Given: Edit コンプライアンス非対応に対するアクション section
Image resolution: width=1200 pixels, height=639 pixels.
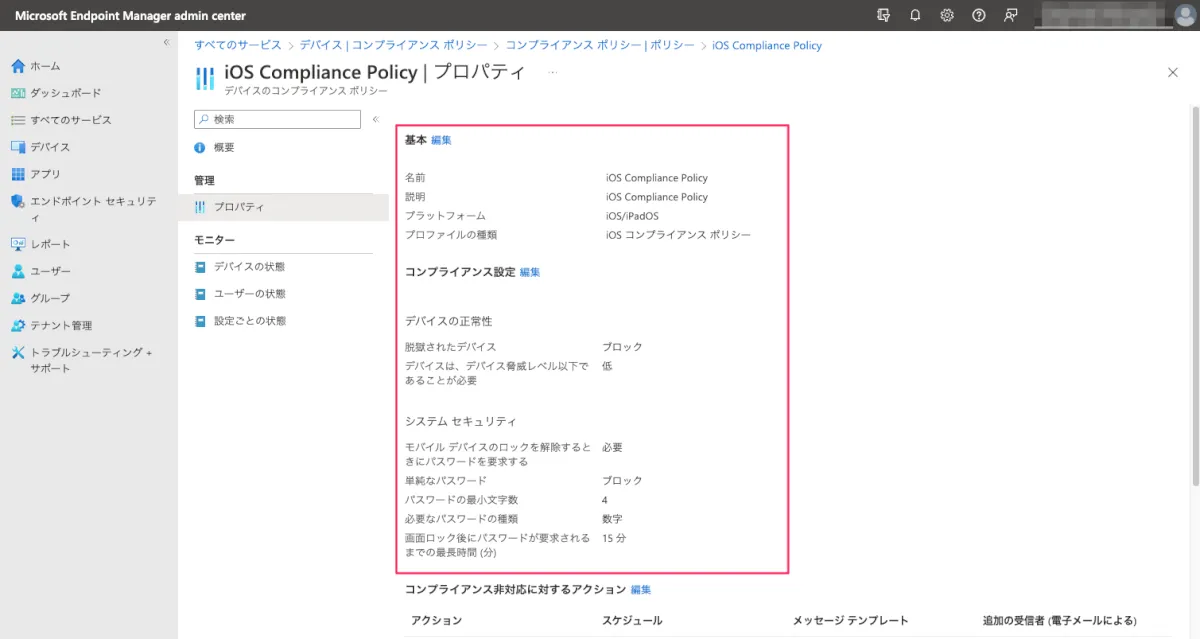Looking at the screenshot, I should 641,590.
